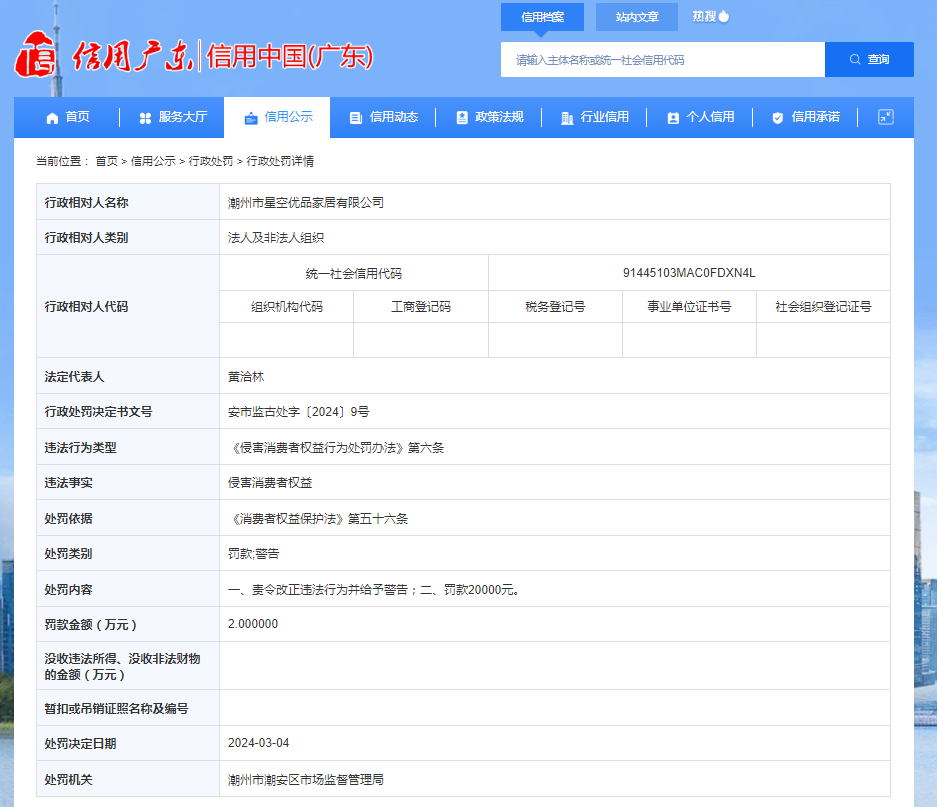
Task: Click the shield icon beside 信用承诺
Action: (x=777, y=118)
